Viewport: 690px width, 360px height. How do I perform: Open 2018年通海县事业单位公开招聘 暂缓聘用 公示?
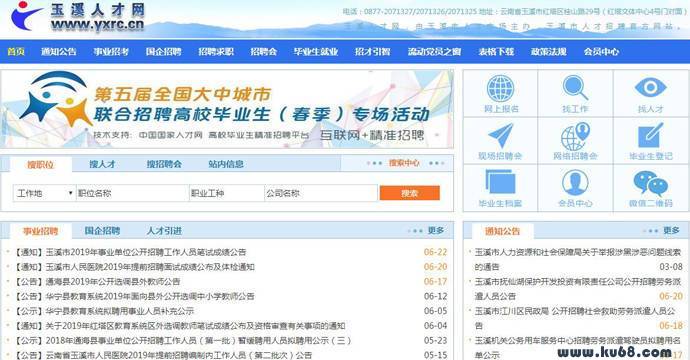click(x=183, y=341)
